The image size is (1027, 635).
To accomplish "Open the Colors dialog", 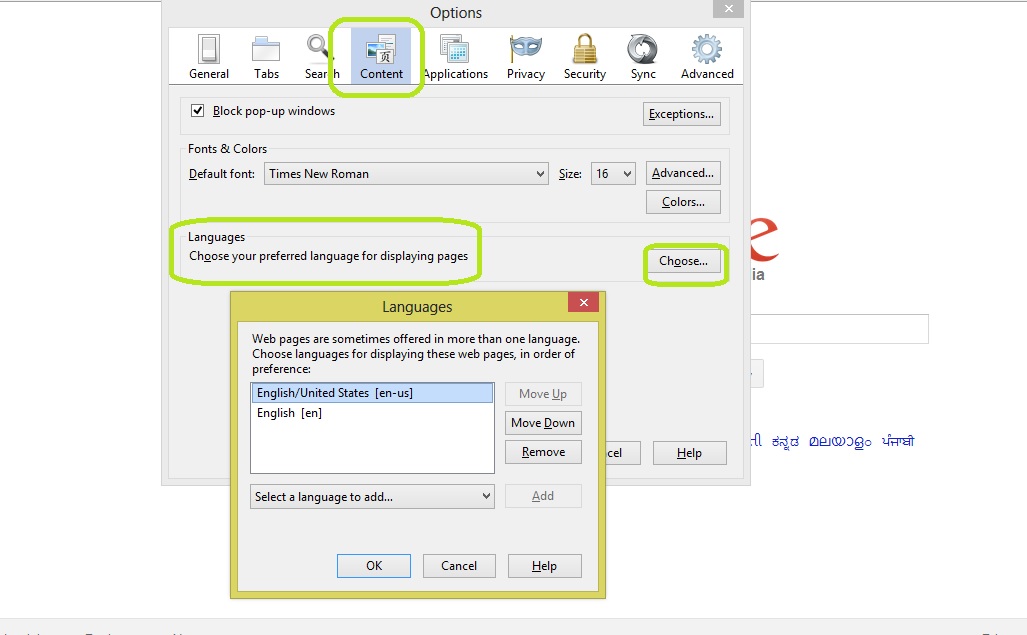I will (x=683, y=201).
